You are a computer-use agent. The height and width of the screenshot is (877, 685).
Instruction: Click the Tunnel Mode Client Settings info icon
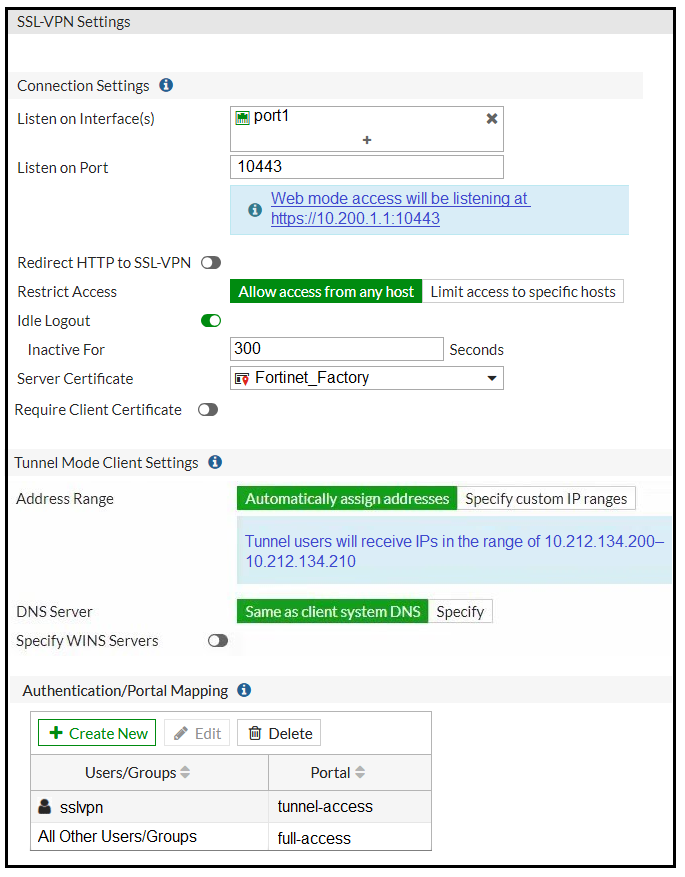(215, 462)
